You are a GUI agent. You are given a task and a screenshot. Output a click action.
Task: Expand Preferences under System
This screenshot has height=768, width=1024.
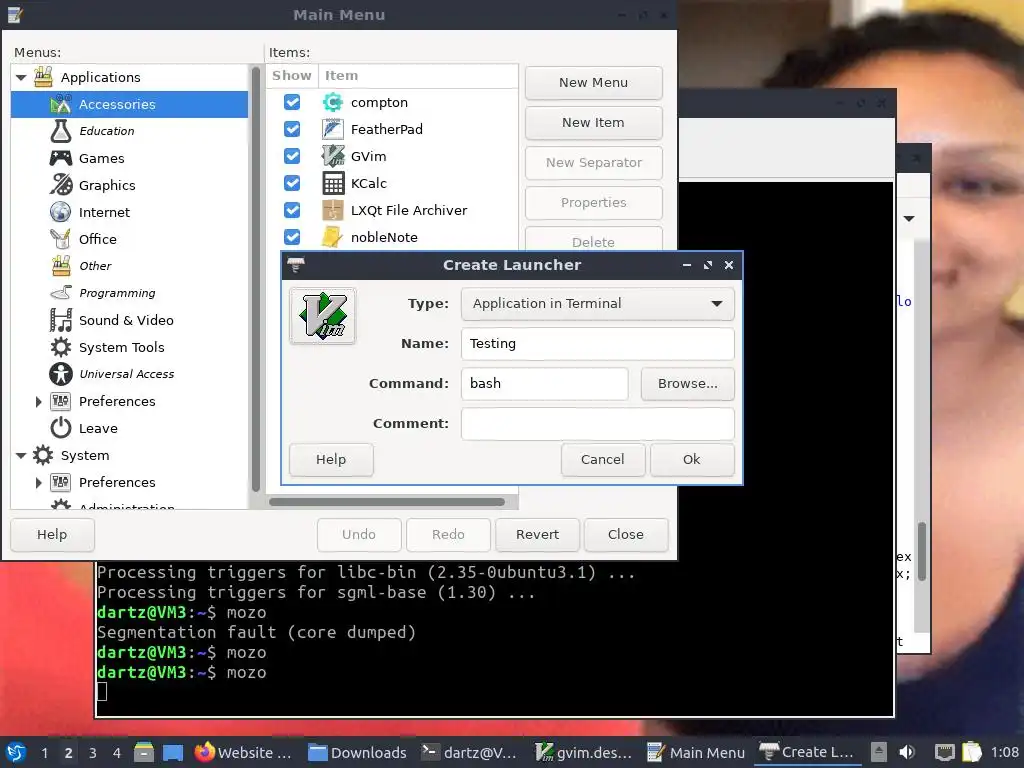(38, 483)
